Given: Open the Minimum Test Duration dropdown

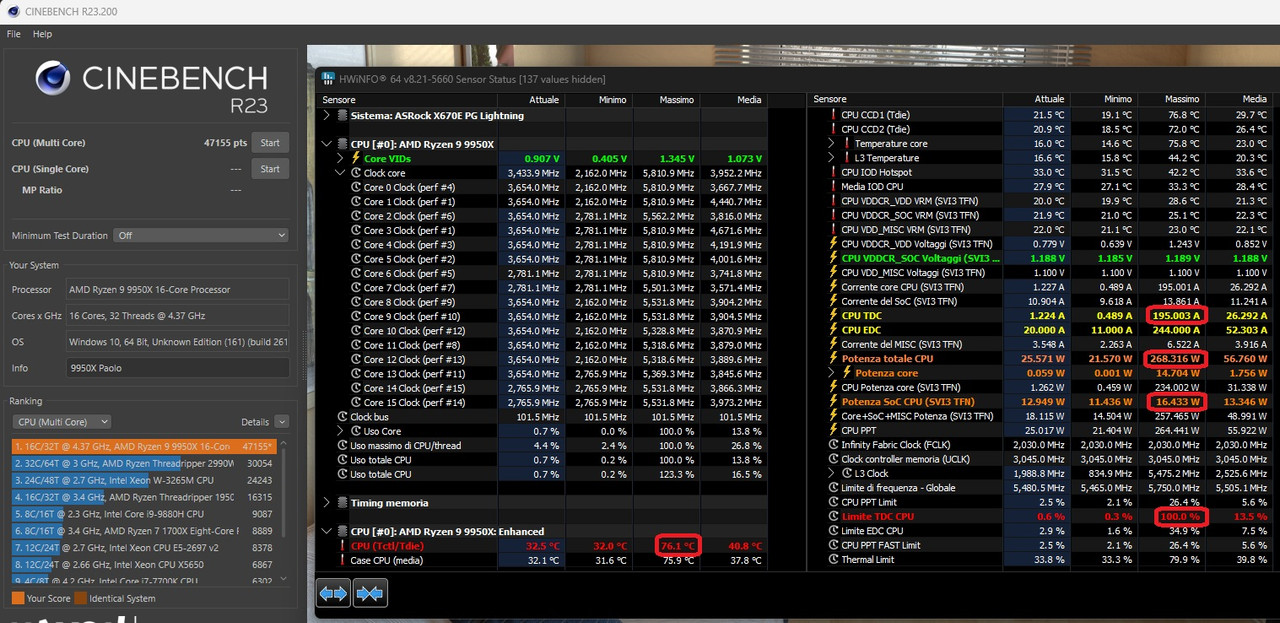Looking at the screenshot, I should click(202, 235).
